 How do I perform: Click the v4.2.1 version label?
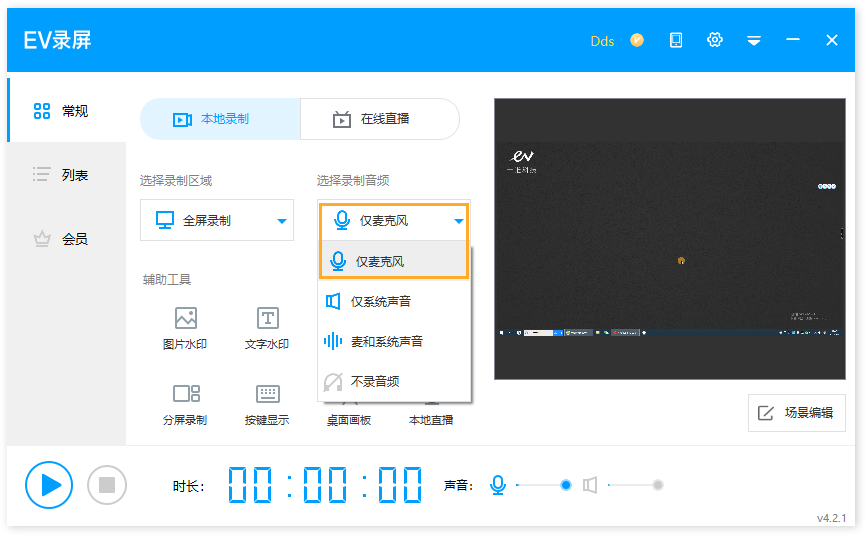coord(831,518)
